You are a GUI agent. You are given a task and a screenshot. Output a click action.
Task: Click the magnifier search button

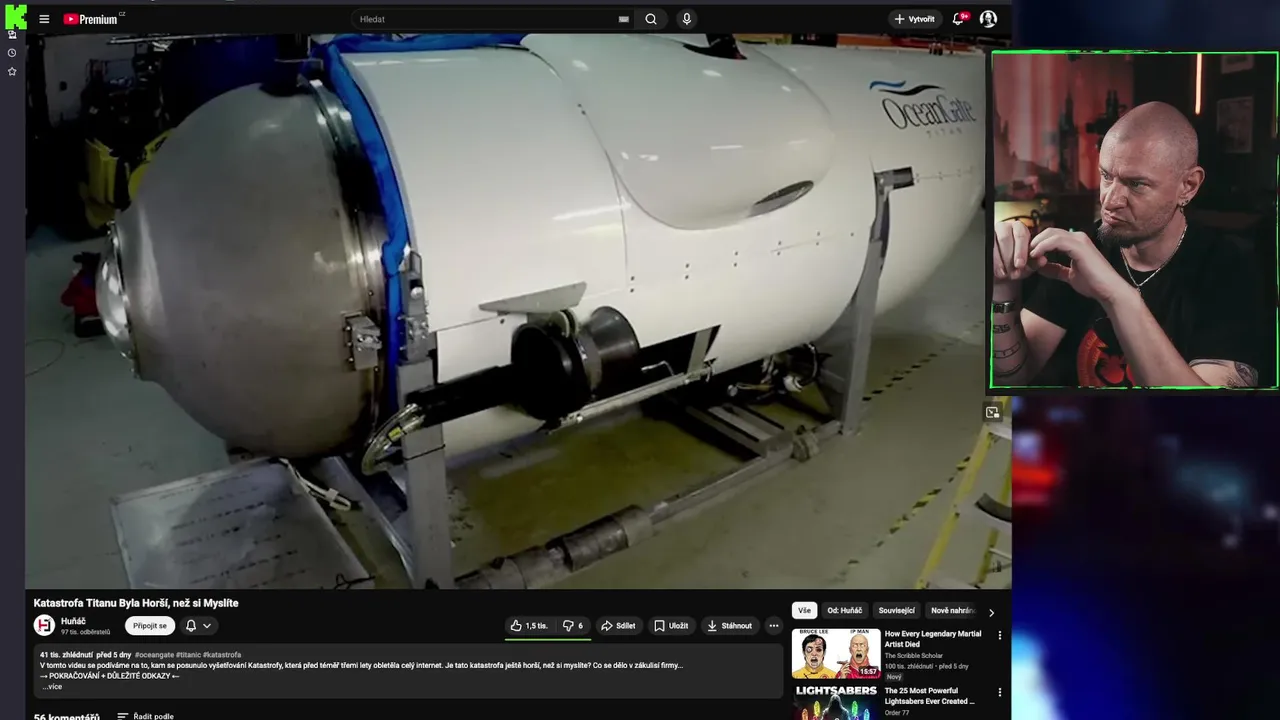tap(651, 19)
